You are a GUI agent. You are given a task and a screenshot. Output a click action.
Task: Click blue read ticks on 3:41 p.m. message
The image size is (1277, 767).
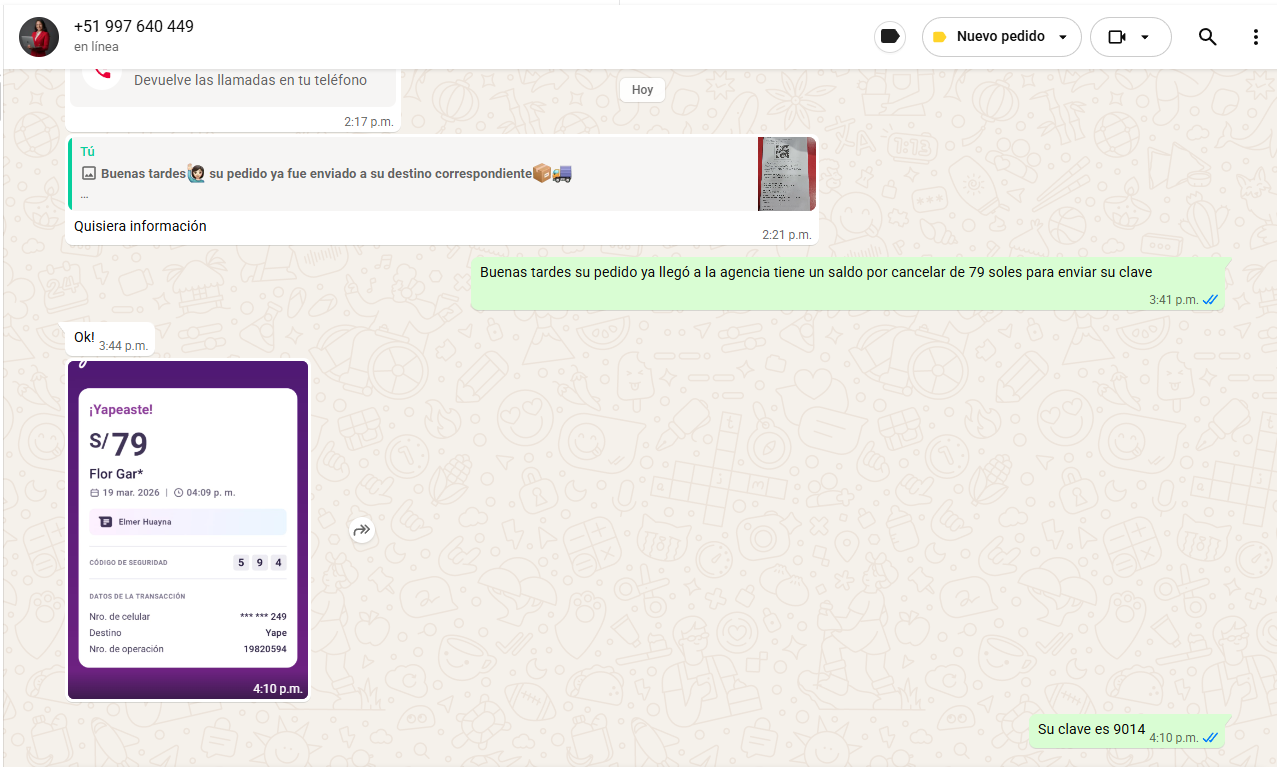1210,300
